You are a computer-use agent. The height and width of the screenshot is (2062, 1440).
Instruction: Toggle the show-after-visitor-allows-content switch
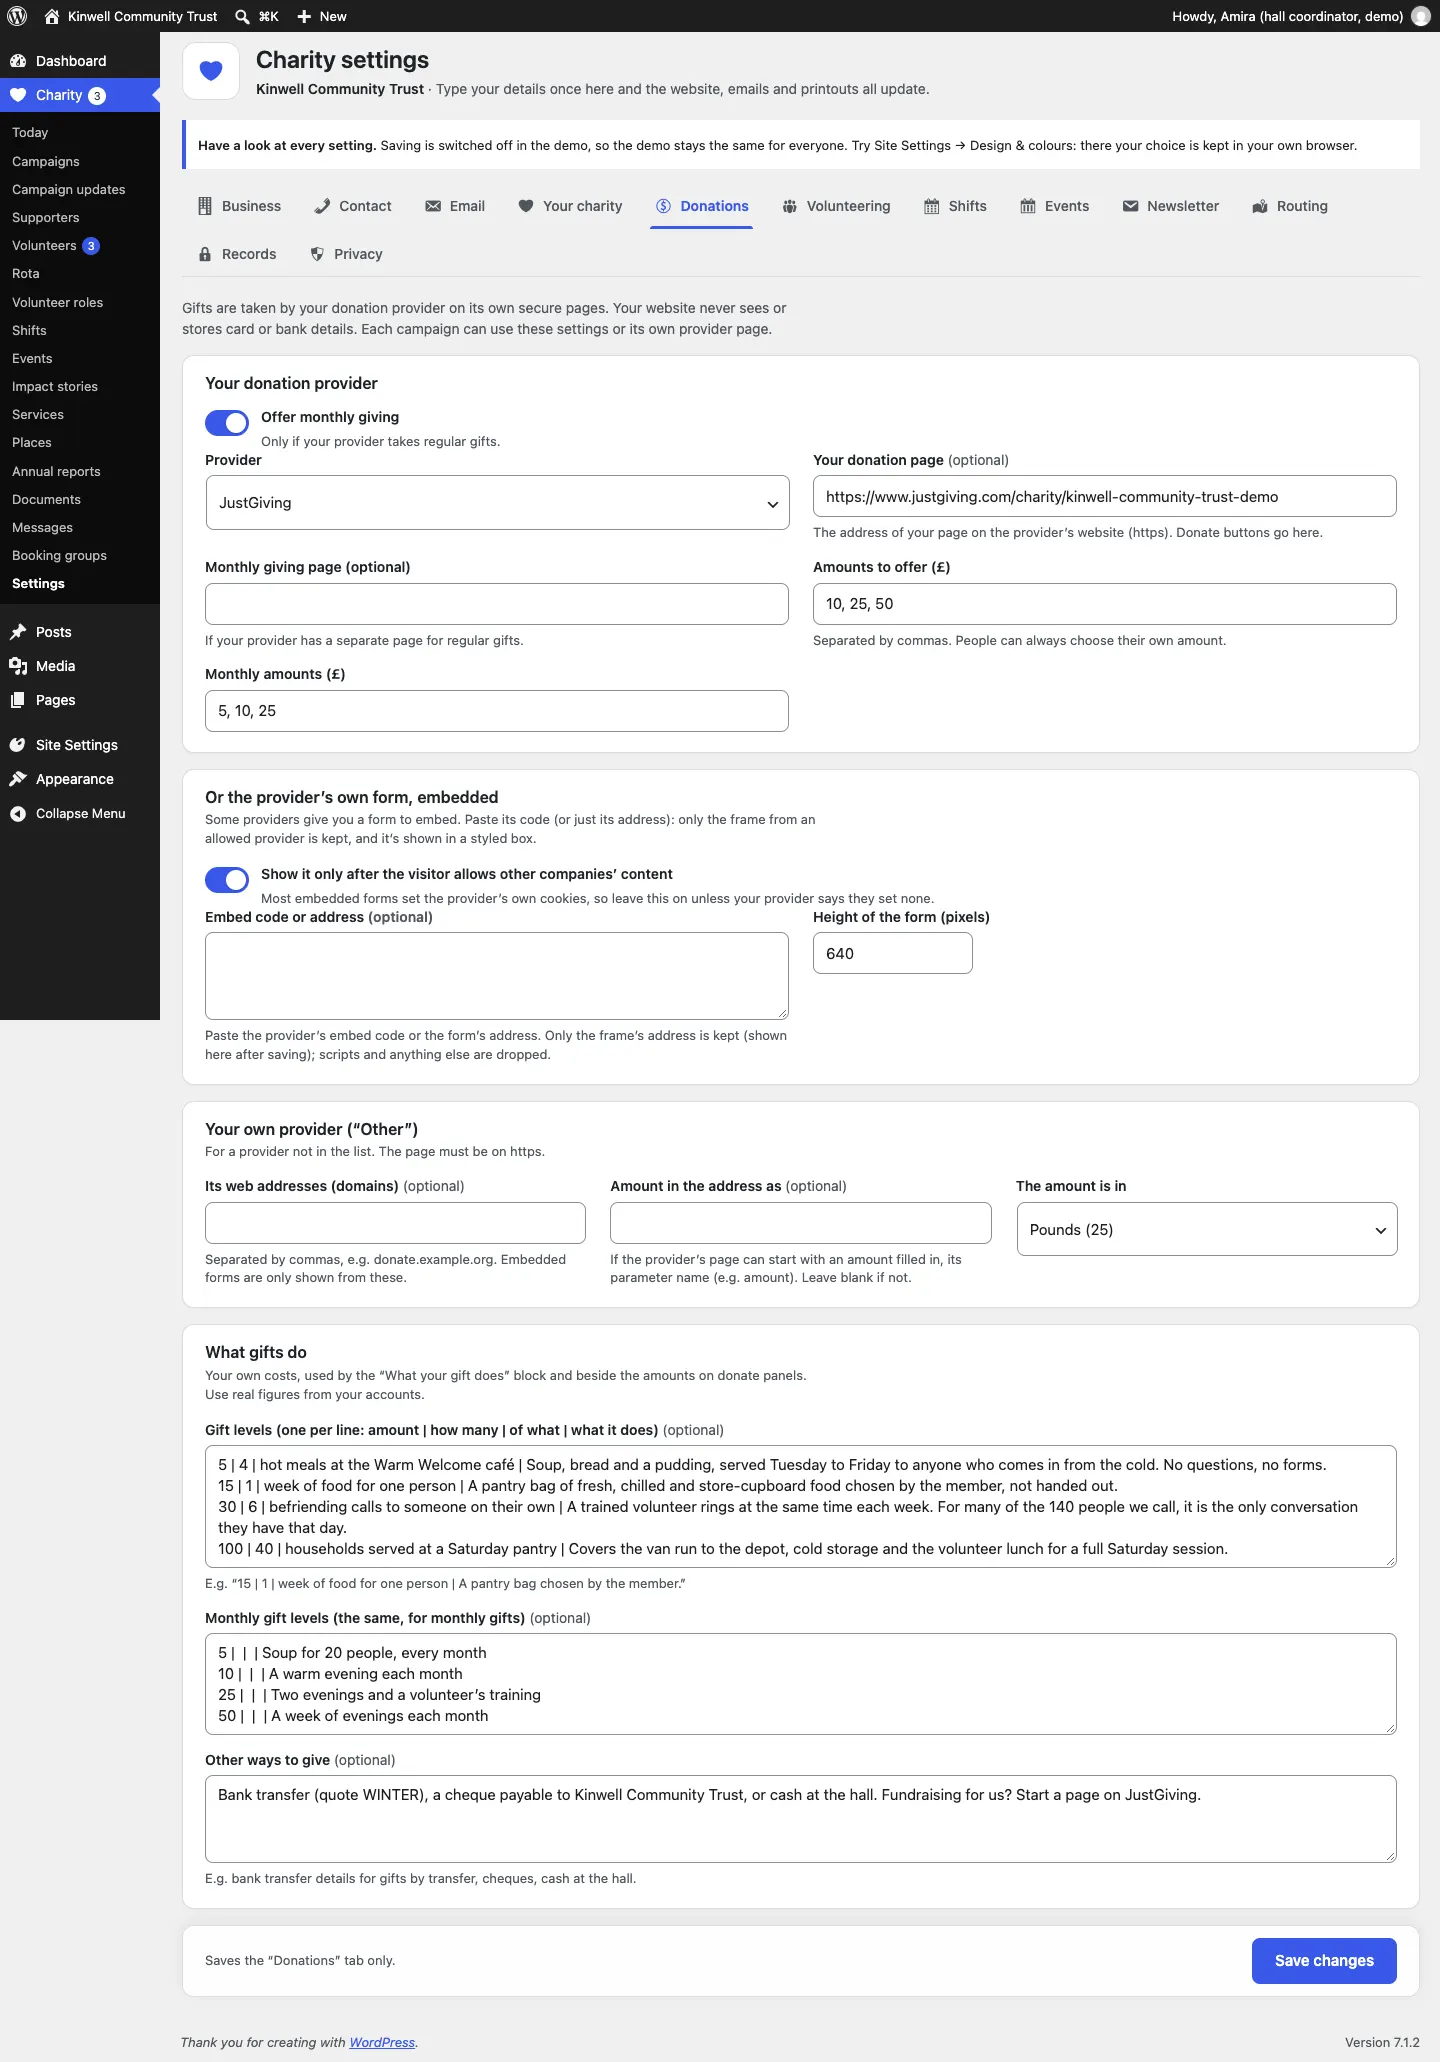[227, 880]
